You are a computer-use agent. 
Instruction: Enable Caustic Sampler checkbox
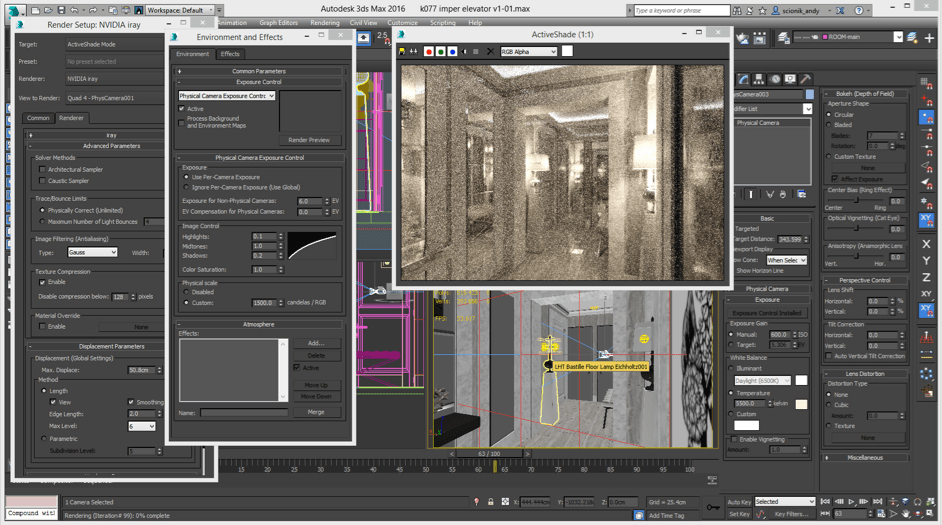coord(42,181)
